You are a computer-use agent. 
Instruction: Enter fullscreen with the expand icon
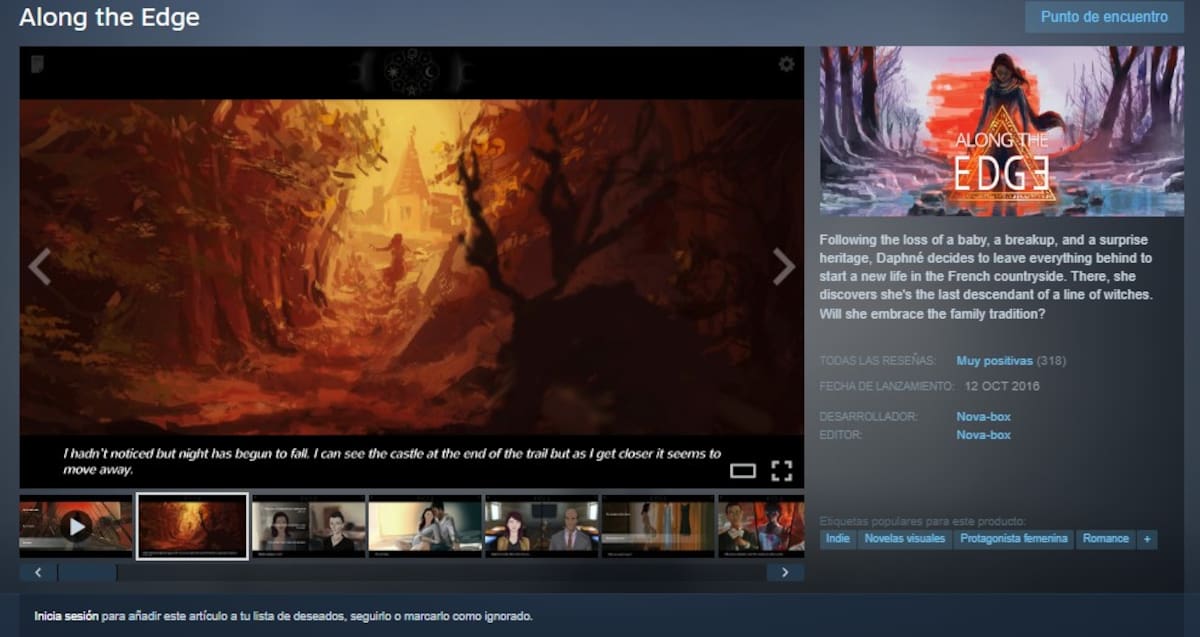click(782, 471)
